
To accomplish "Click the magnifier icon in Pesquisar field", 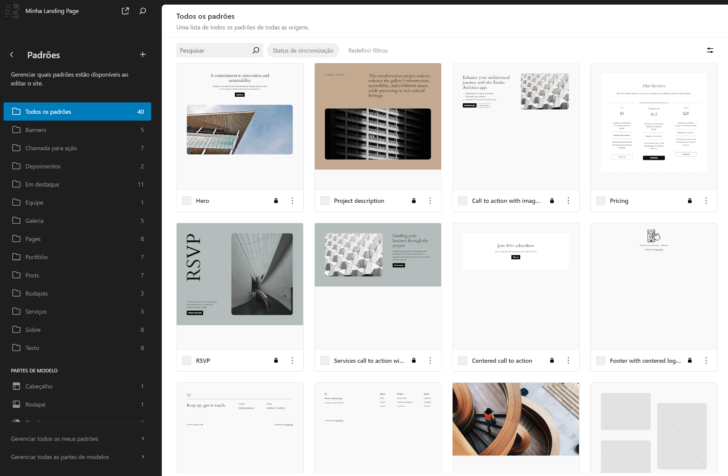I will [256, 50].
